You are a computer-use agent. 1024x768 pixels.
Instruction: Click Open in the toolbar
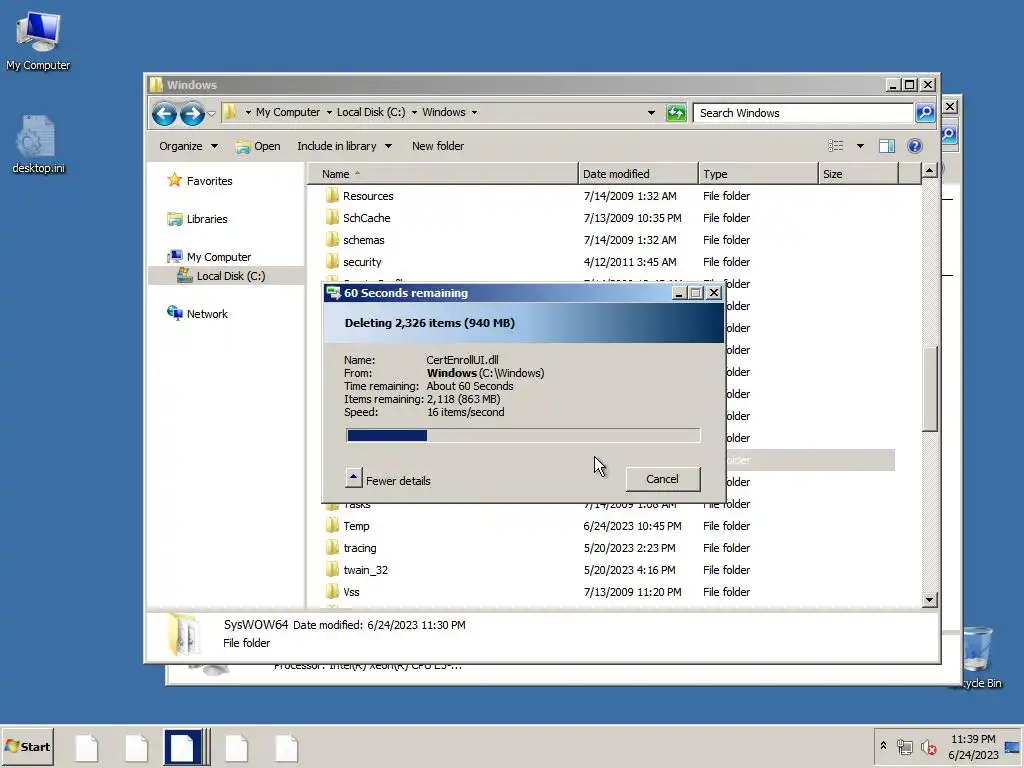(x=259, y=146)
